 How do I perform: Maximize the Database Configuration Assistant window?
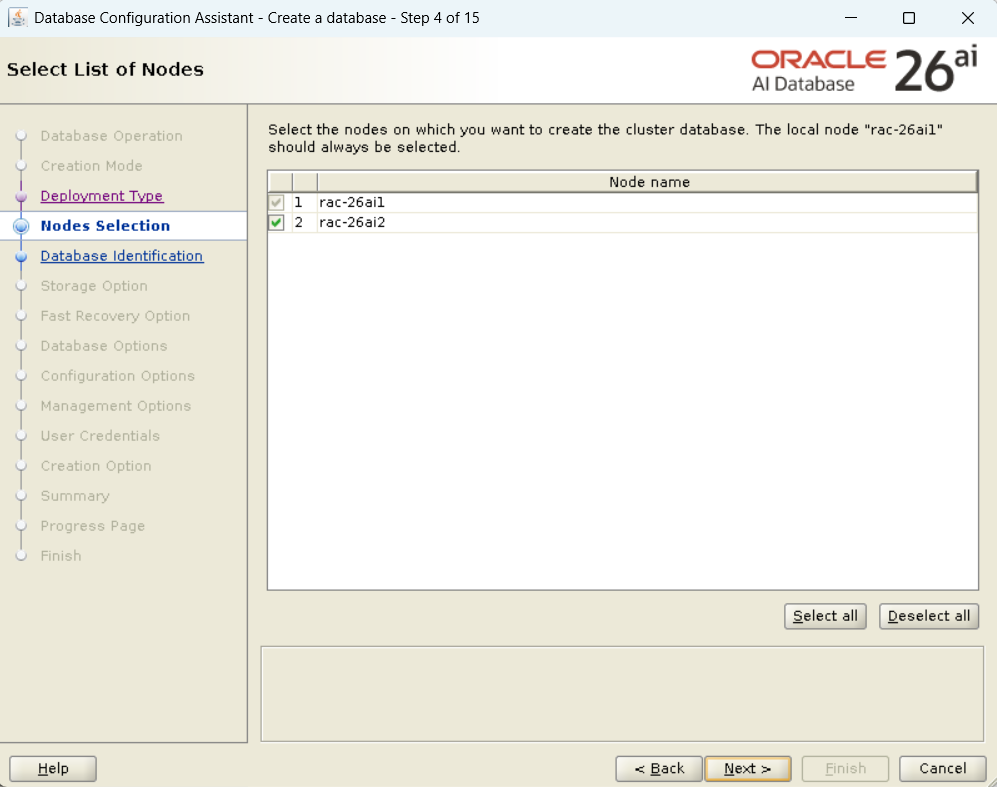click(x=908, y=18)
